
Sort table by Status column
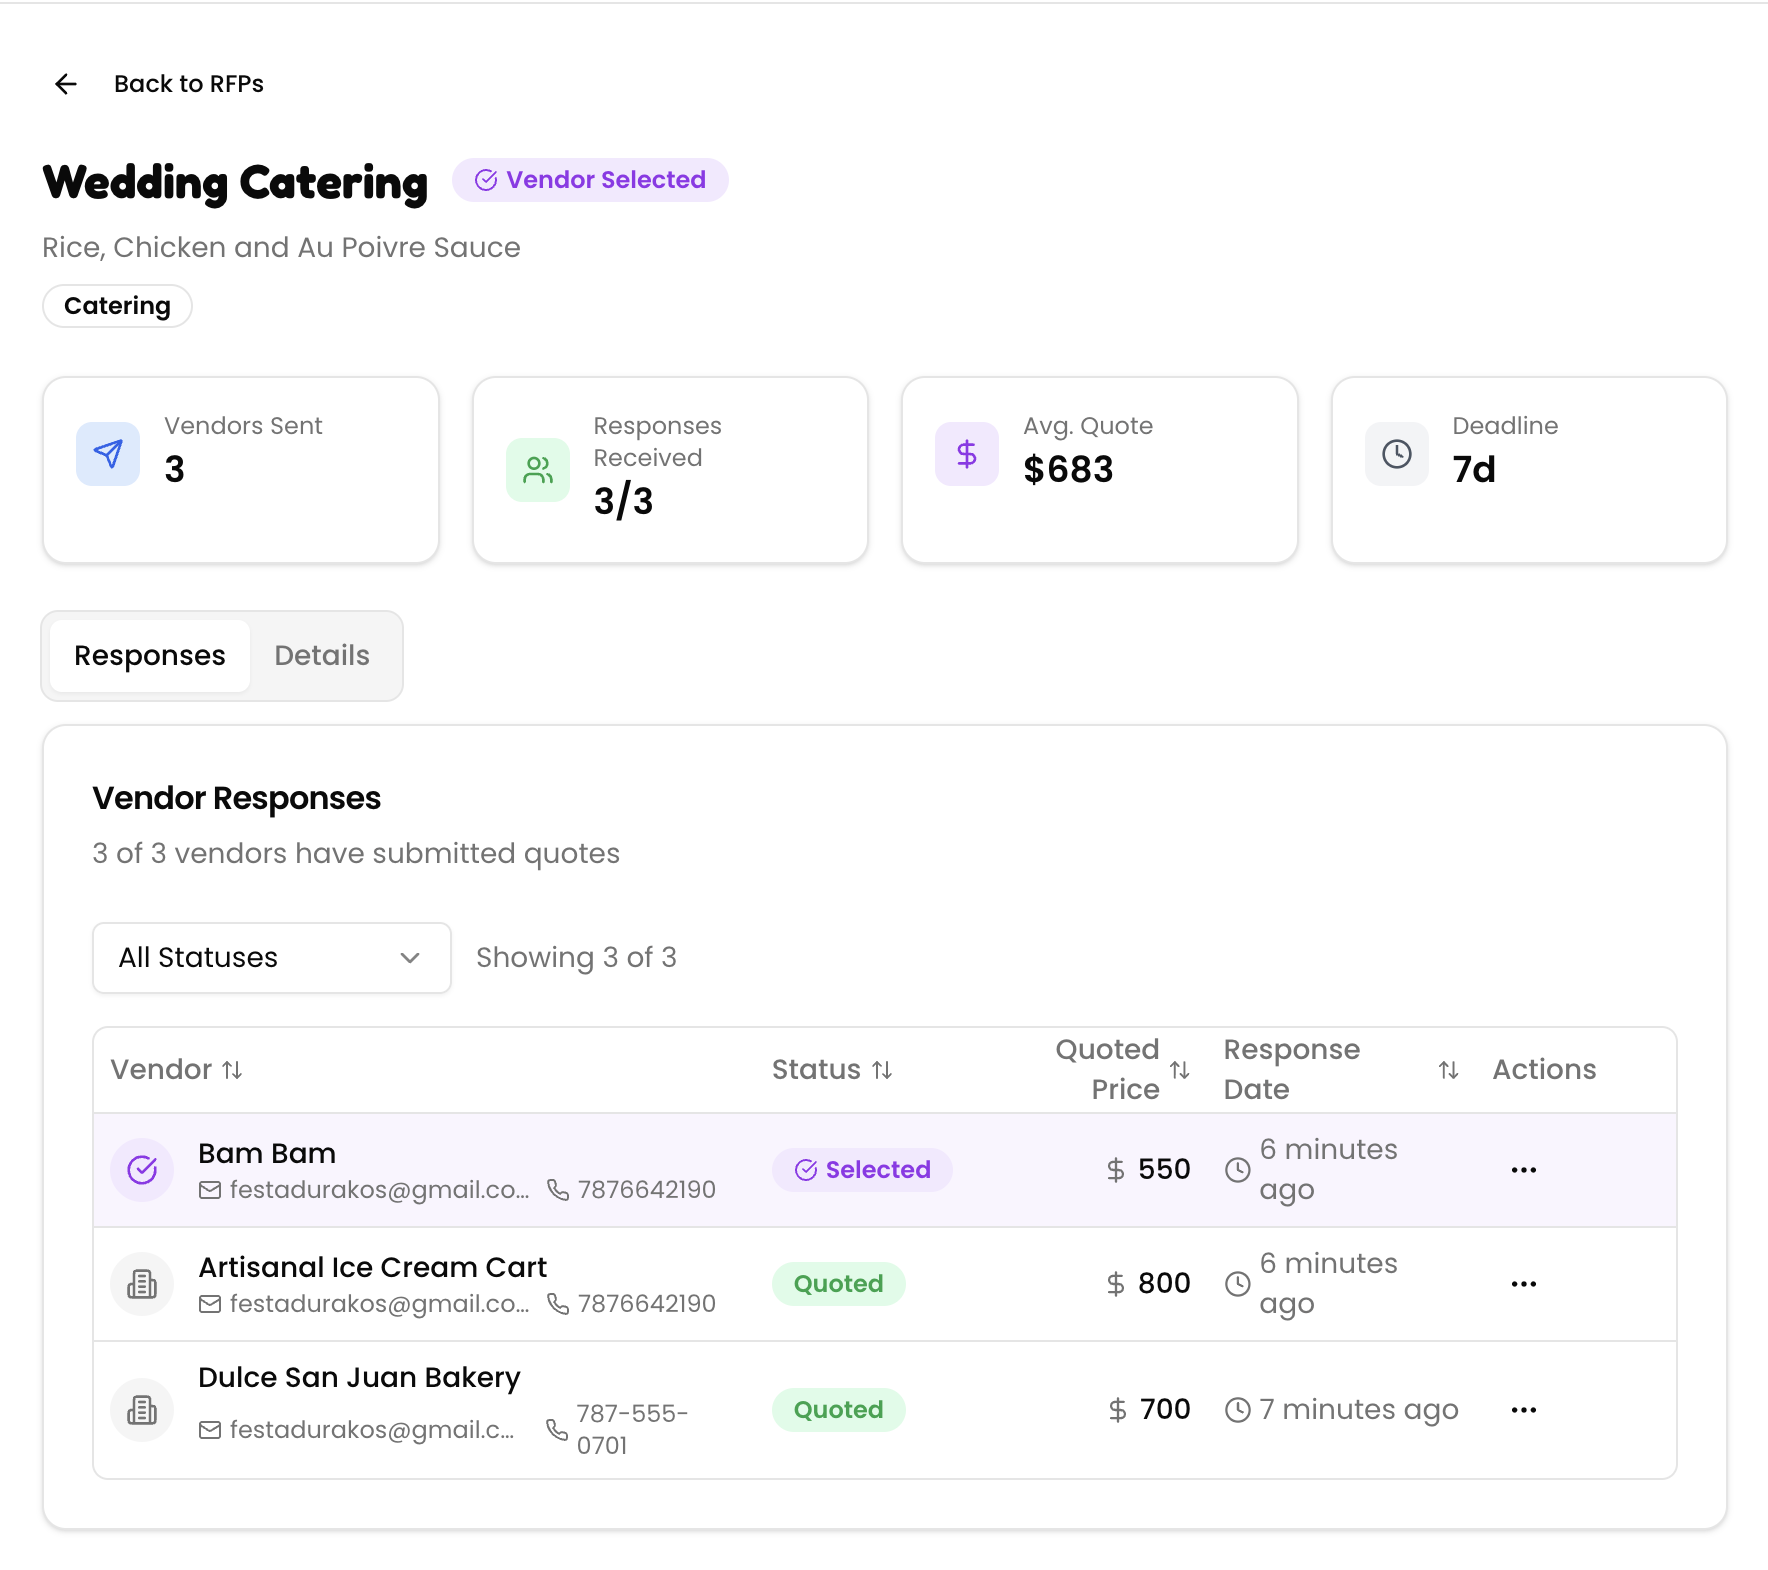[x=881, y=1070]
